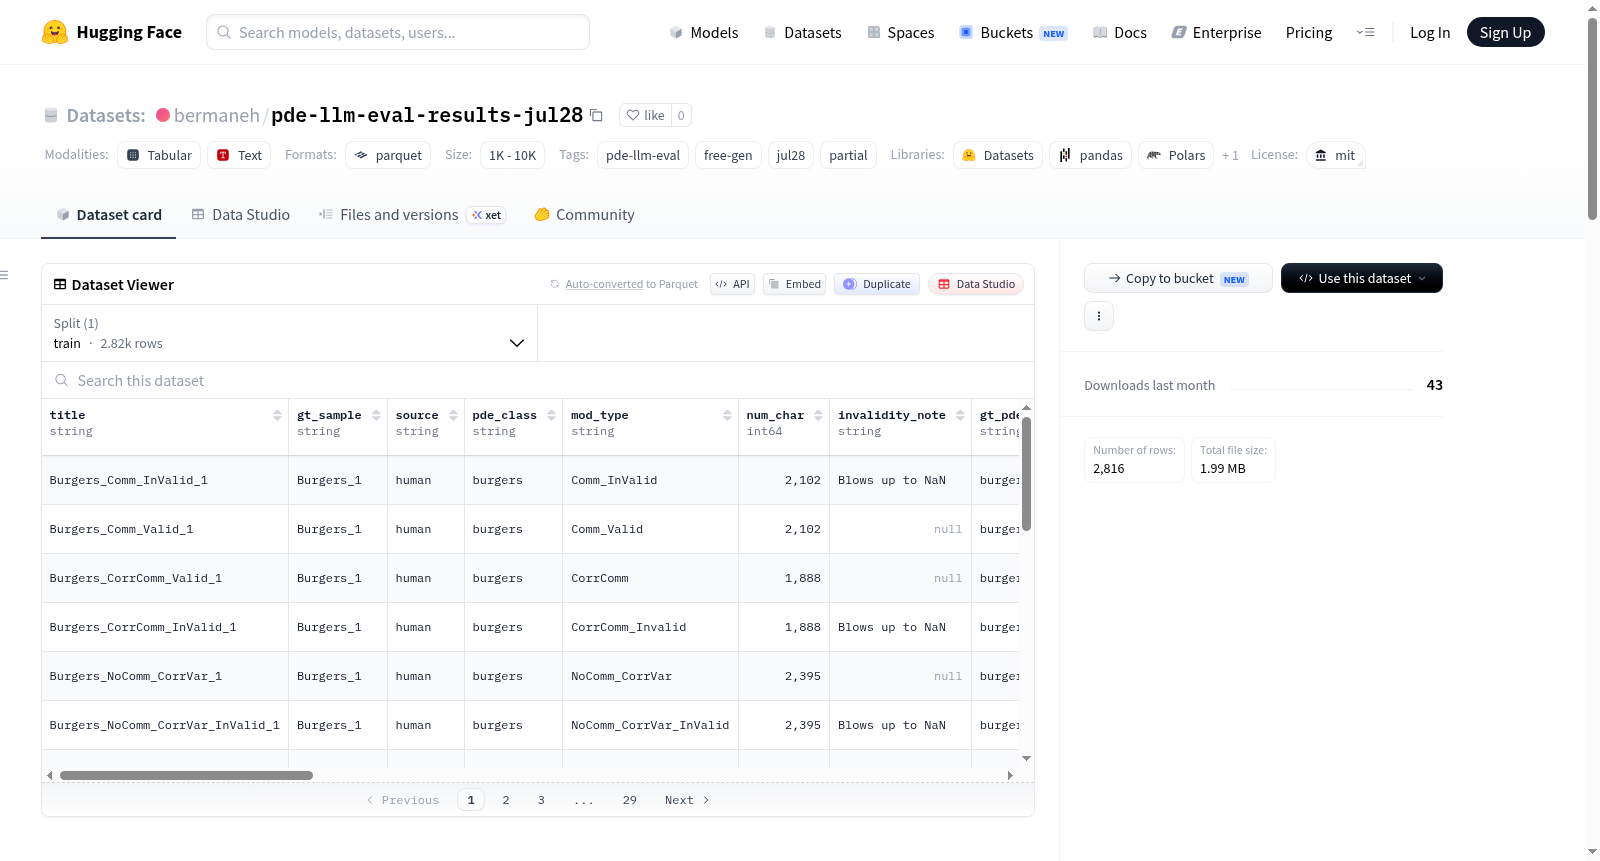Viewport: 1600px width, 861px height.
Task: Click the table vertical scrollbar thumb
Action: click(x=1026, y=474)
